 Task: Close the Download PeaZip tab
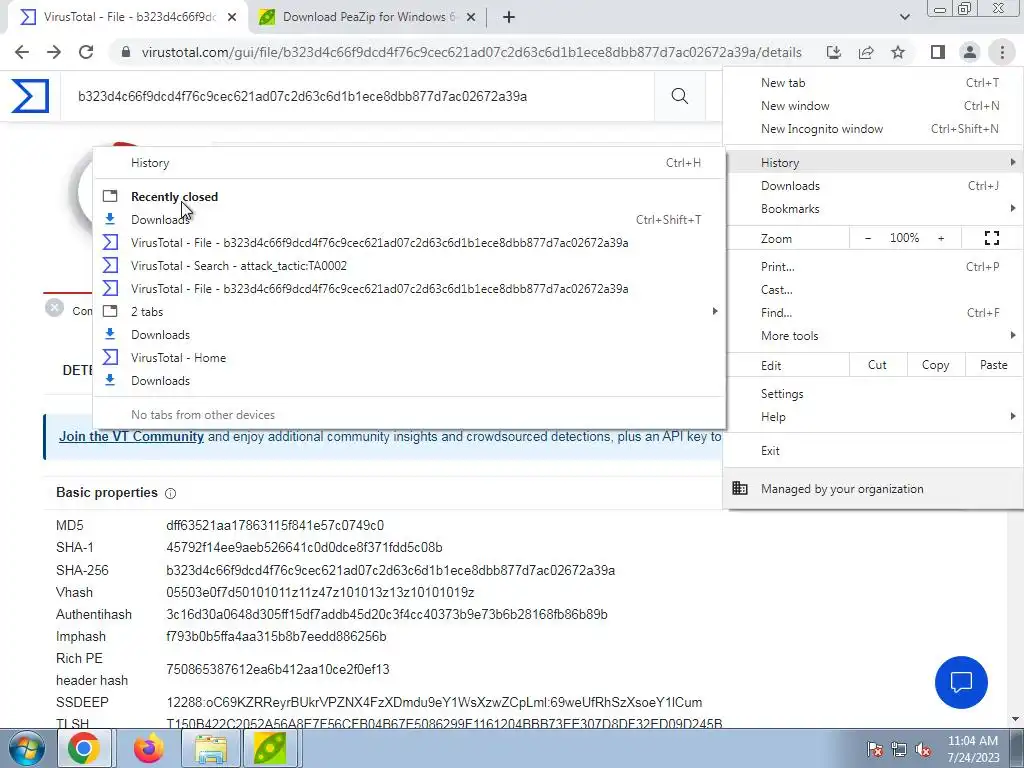click(471, 18)
